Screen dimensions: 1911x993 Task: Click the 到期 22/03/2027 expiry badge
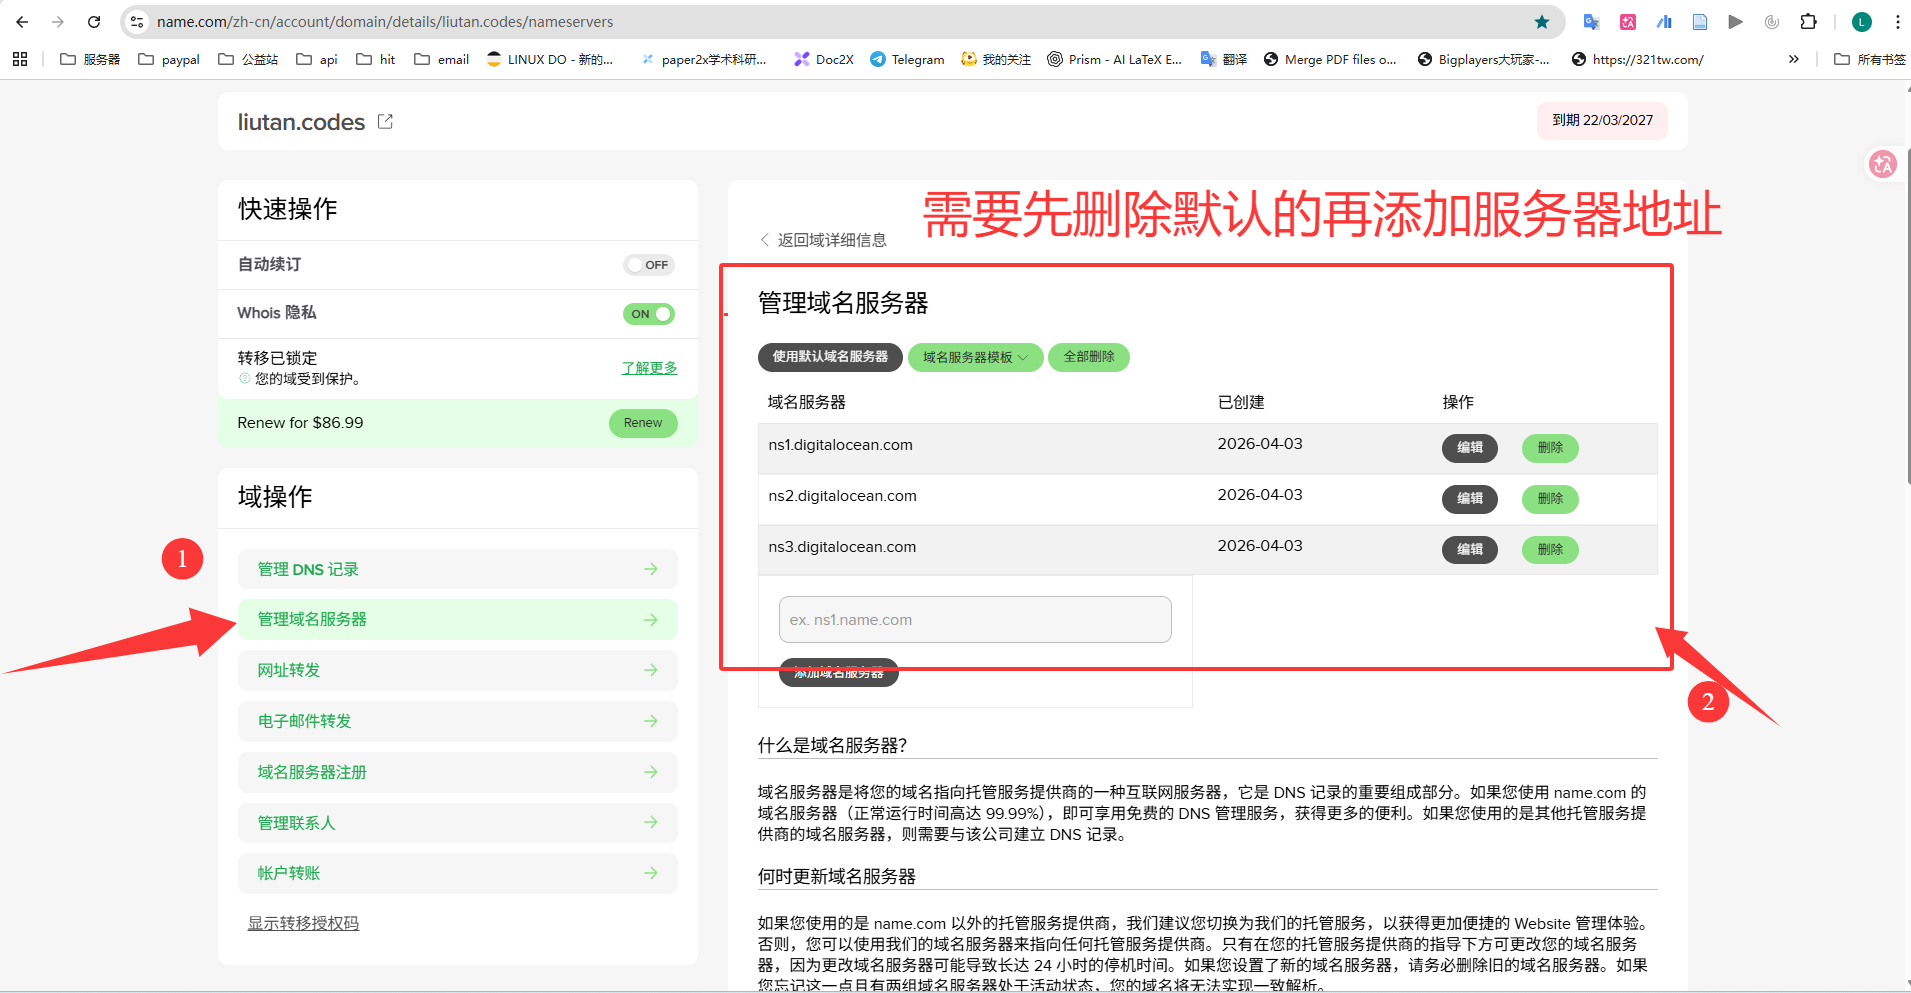pos(1602,121)
